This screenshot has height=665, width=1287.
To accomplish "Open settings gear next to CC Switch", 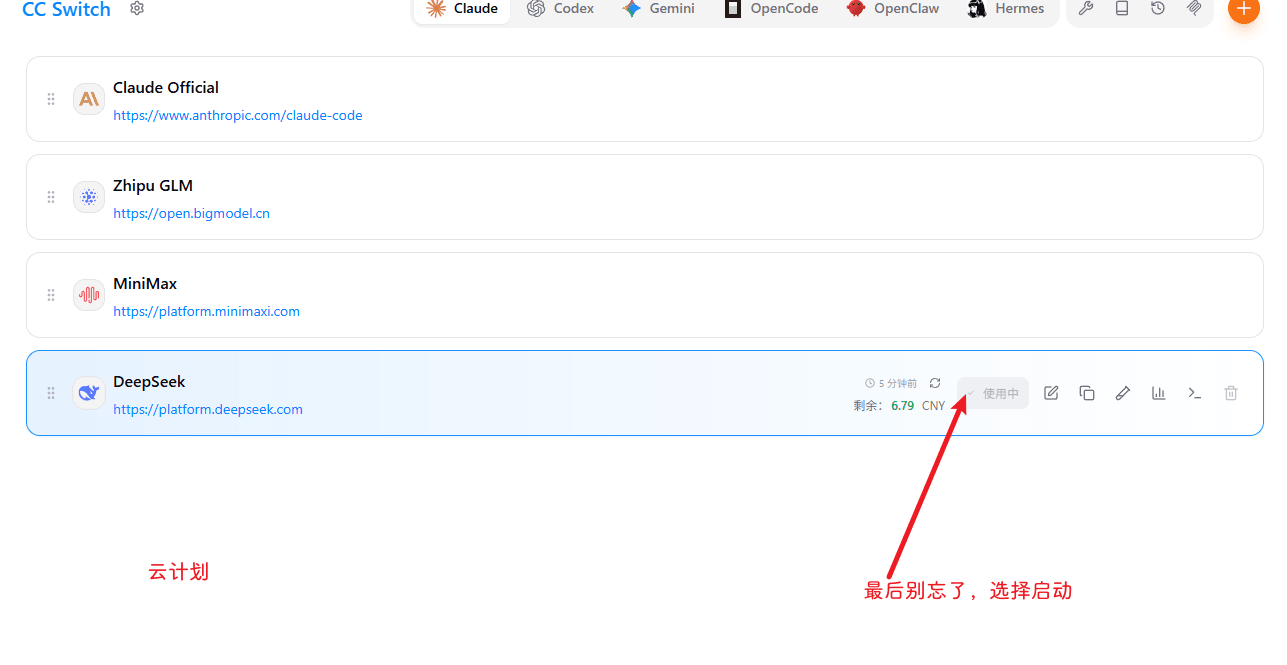I will click(137, 9).
